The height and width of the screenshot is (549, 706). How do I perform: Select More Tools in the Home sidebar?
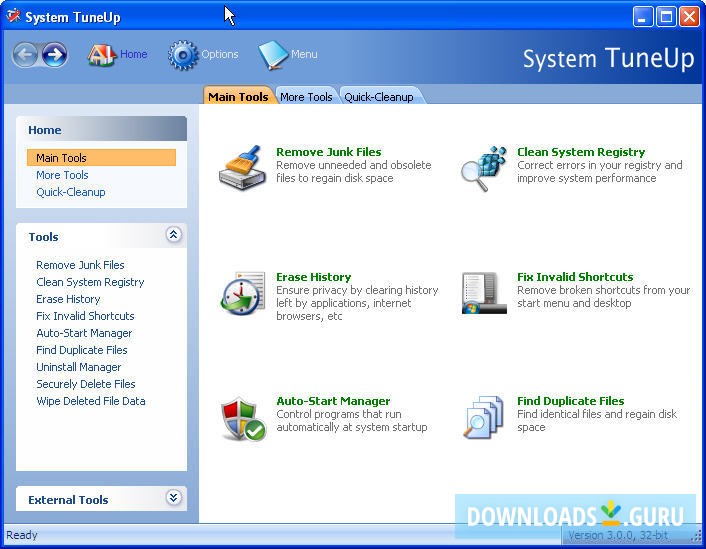point(62,175)
